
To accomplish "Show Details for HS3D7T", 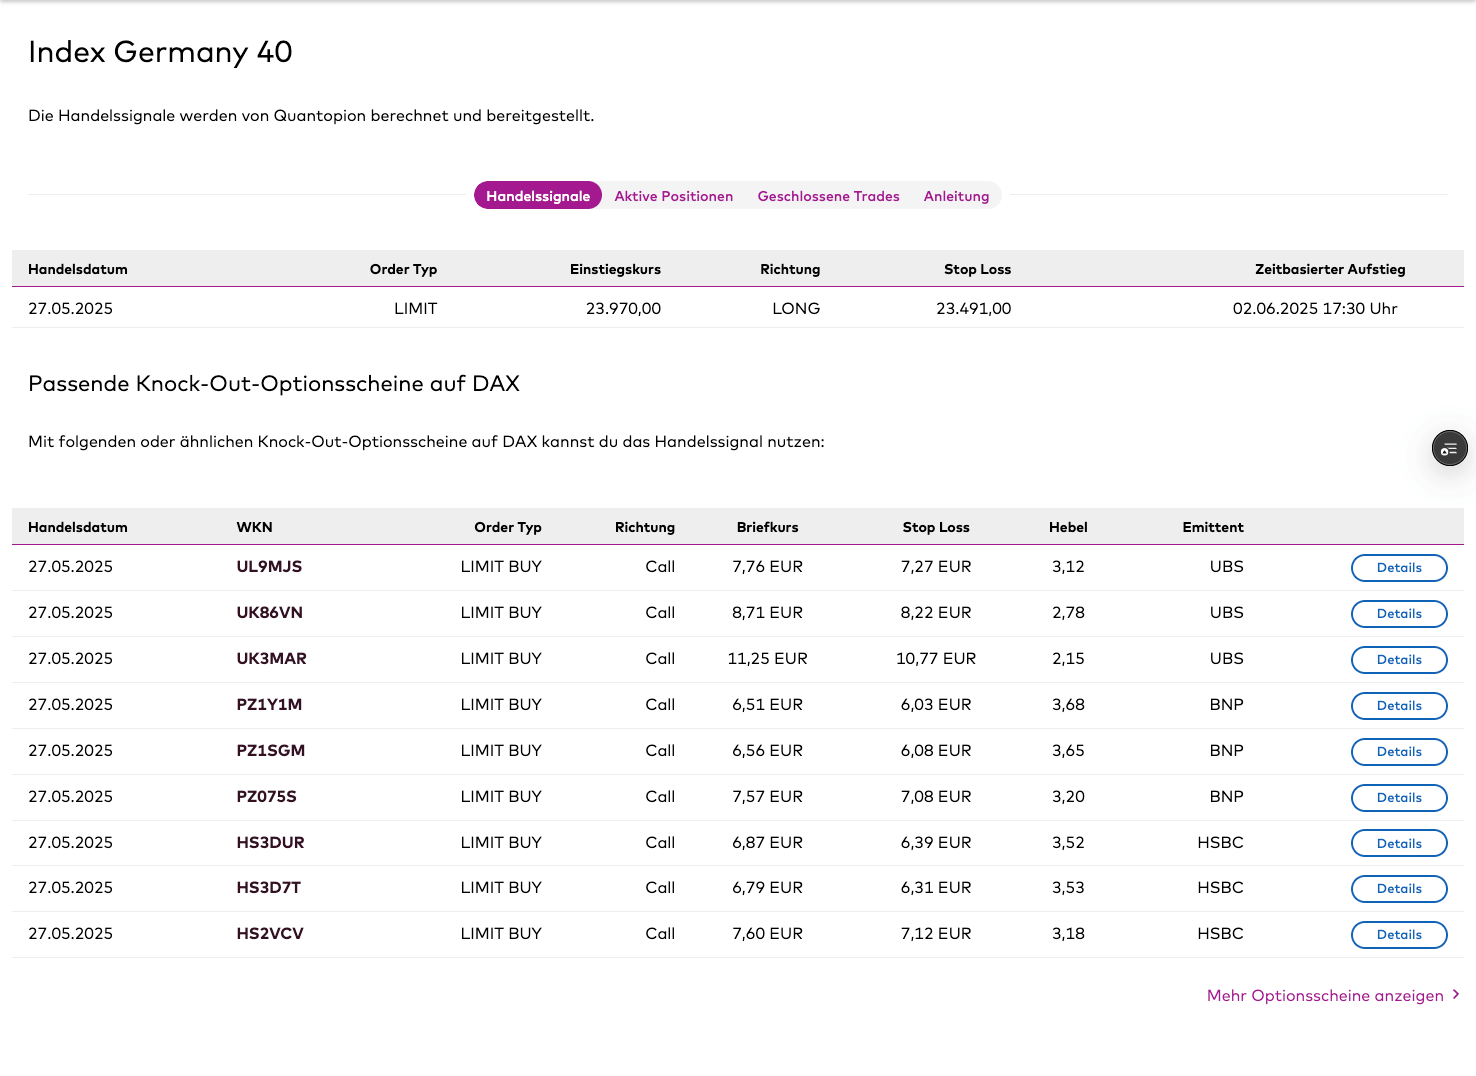I will point(1399,889).
